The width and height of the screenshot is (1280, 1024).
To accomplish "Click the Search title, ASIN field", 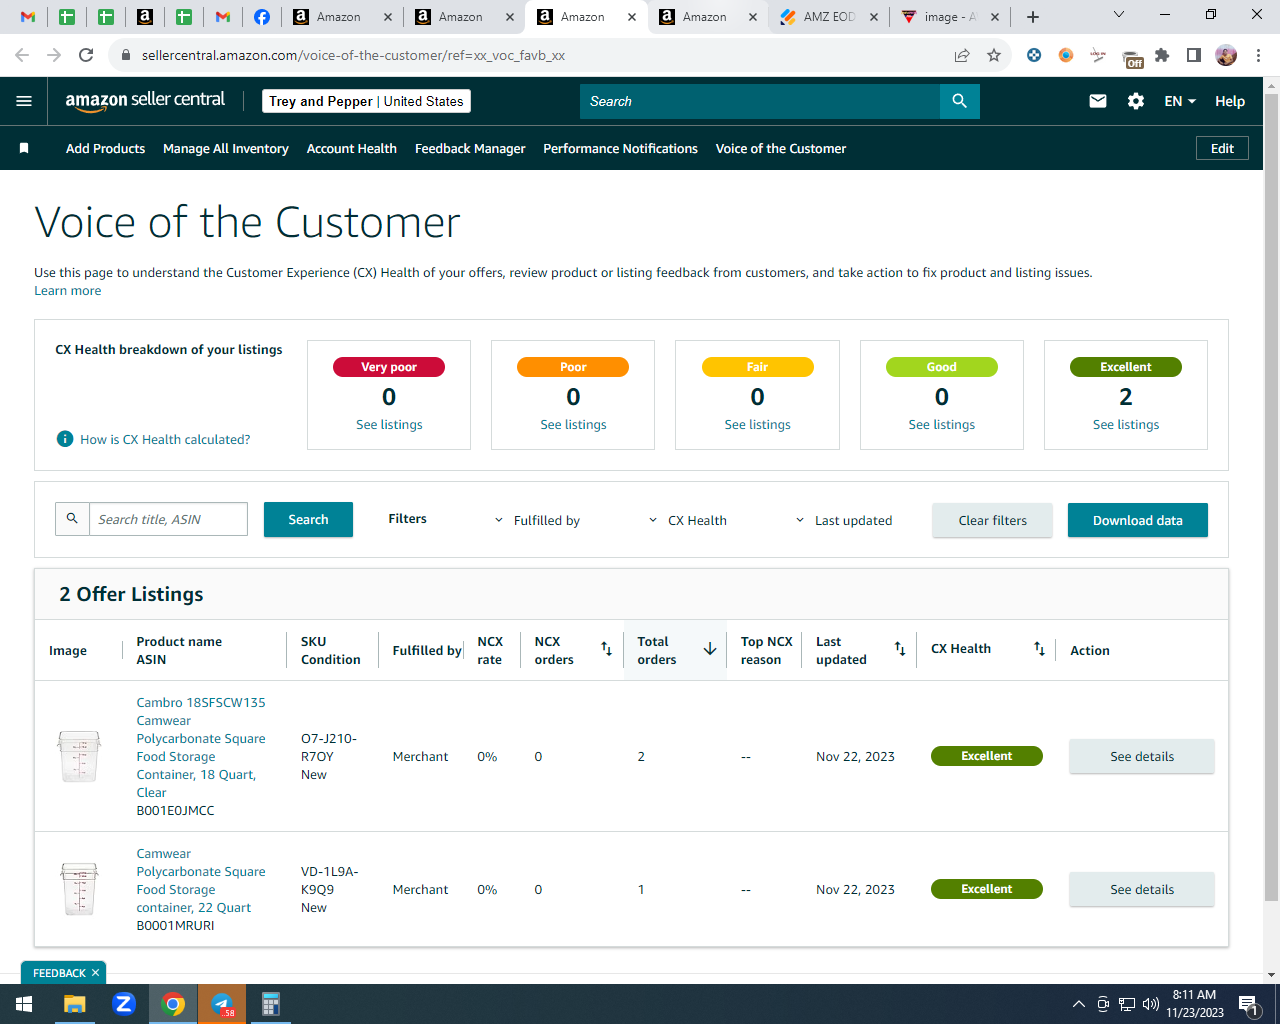I will coord(168,519).
